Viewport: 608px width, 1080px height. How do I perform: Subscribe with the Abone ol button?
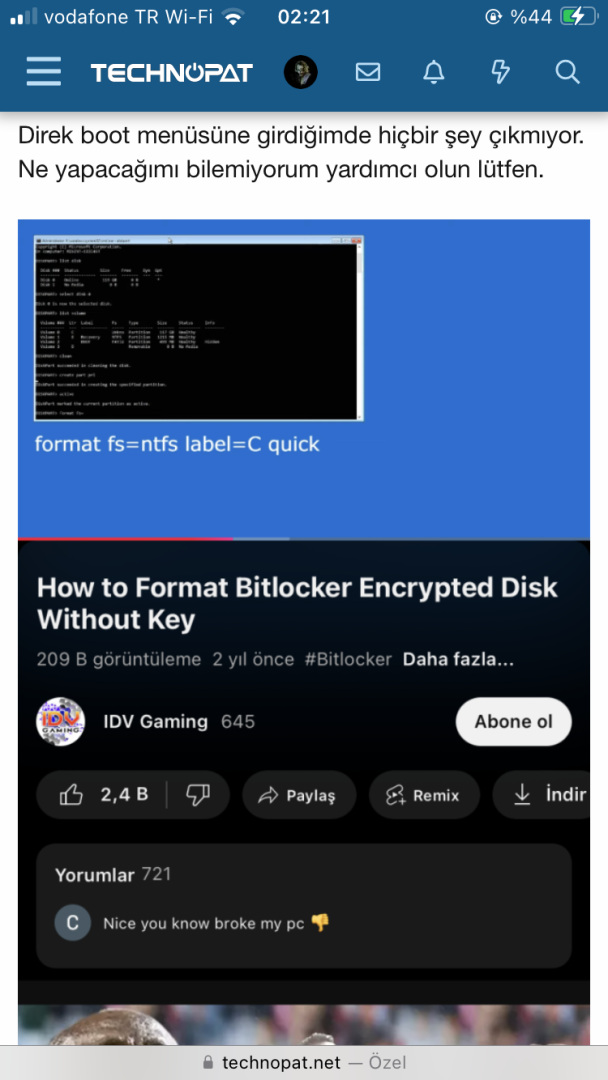514,721
